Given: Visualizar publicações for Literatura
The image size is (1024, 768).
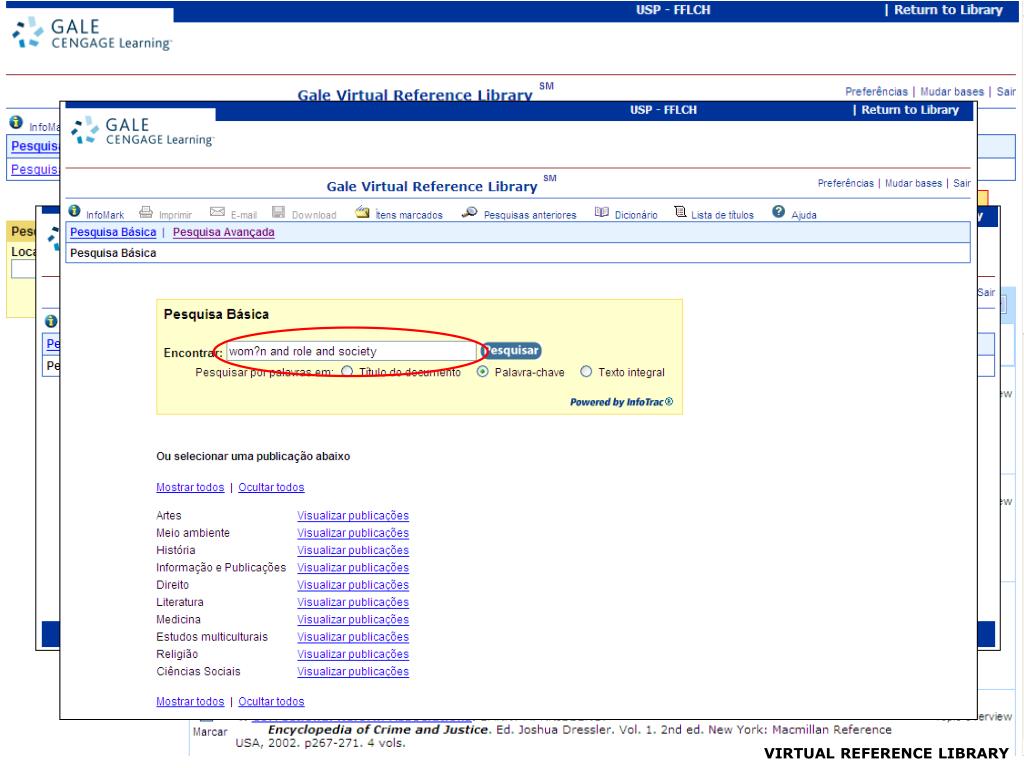Looking at the screenshot, I should (353, 602).
